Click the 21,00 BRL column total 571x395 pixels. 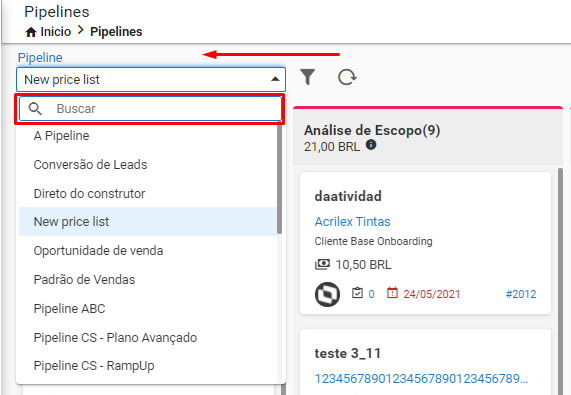332,146
